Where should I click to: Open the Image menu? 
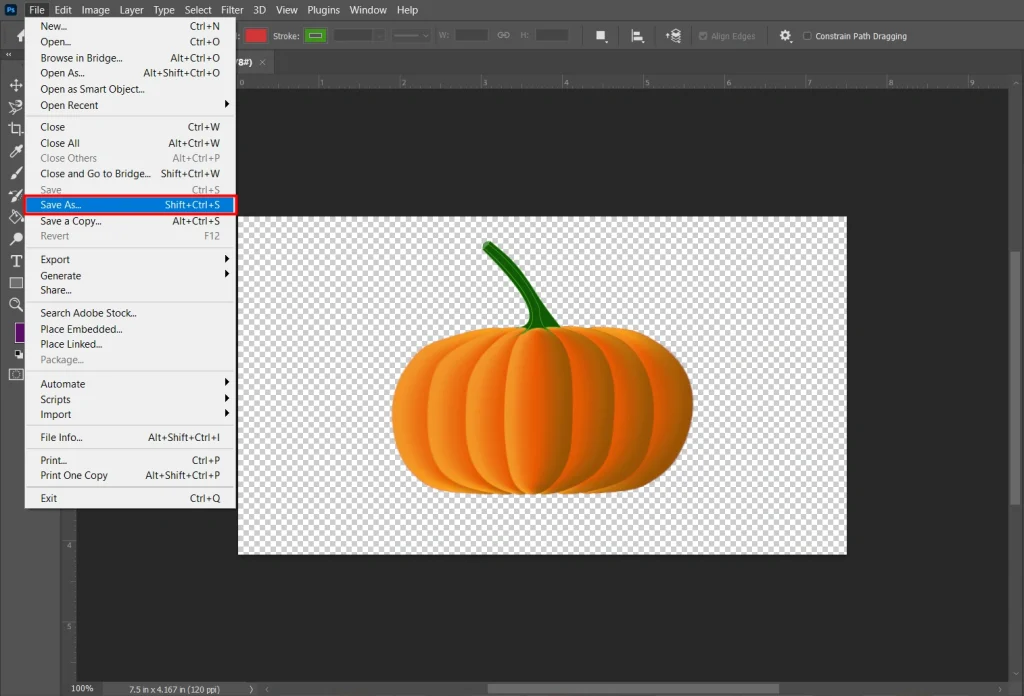95,10
